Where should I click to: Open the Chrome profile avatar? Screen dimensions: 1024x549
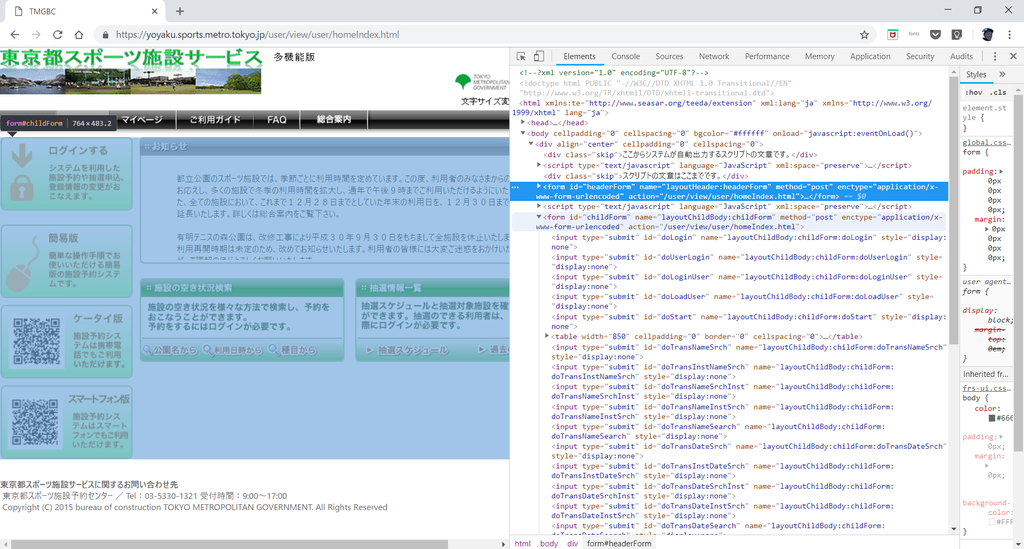987,35
